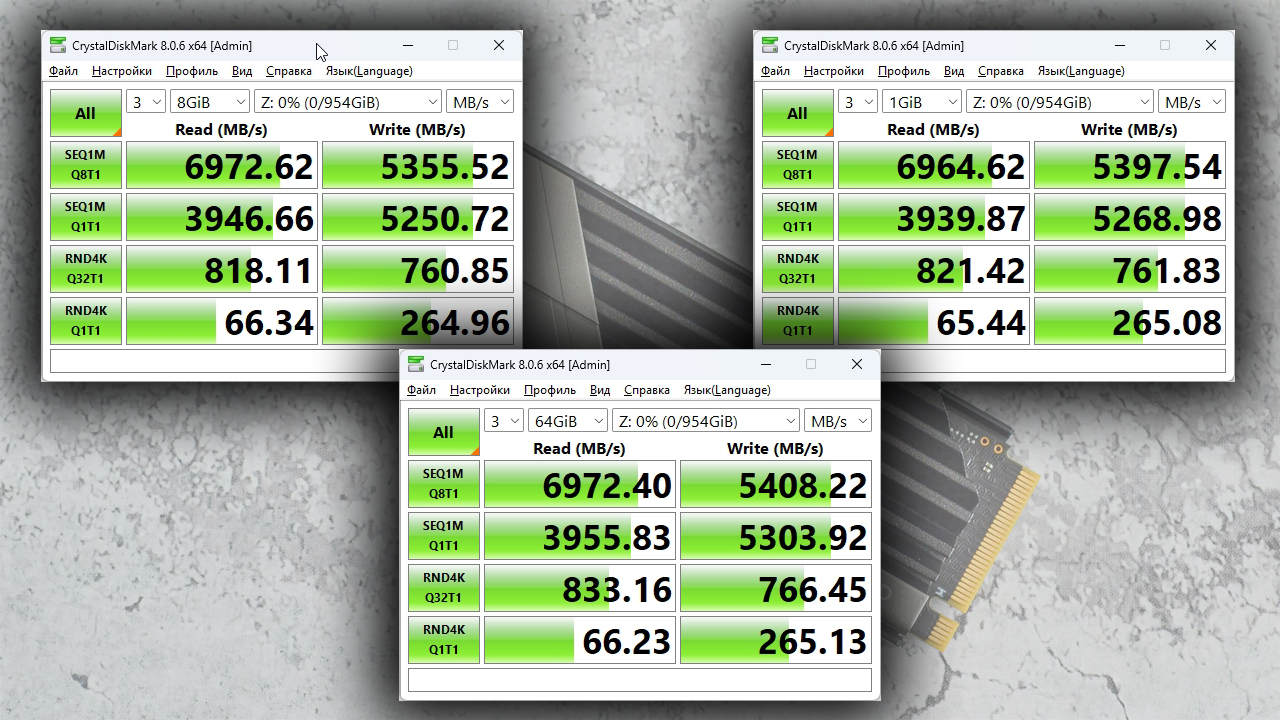Start SEQ1M Q1T1 test in 1GiB window
This screenshot has height=720, width=1280.
[x=798, y=217]
